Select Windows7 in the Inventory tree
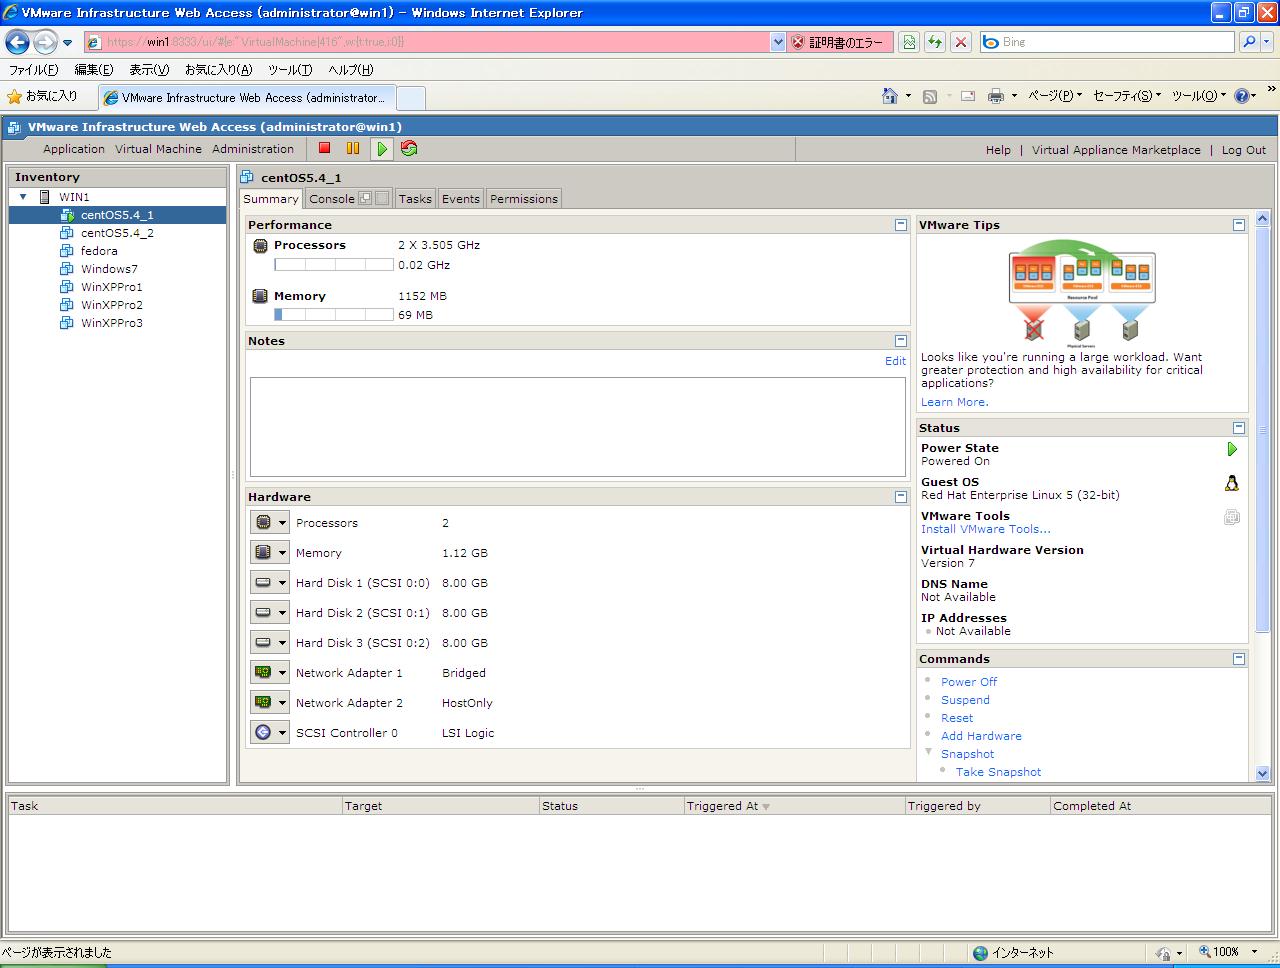 109,269
